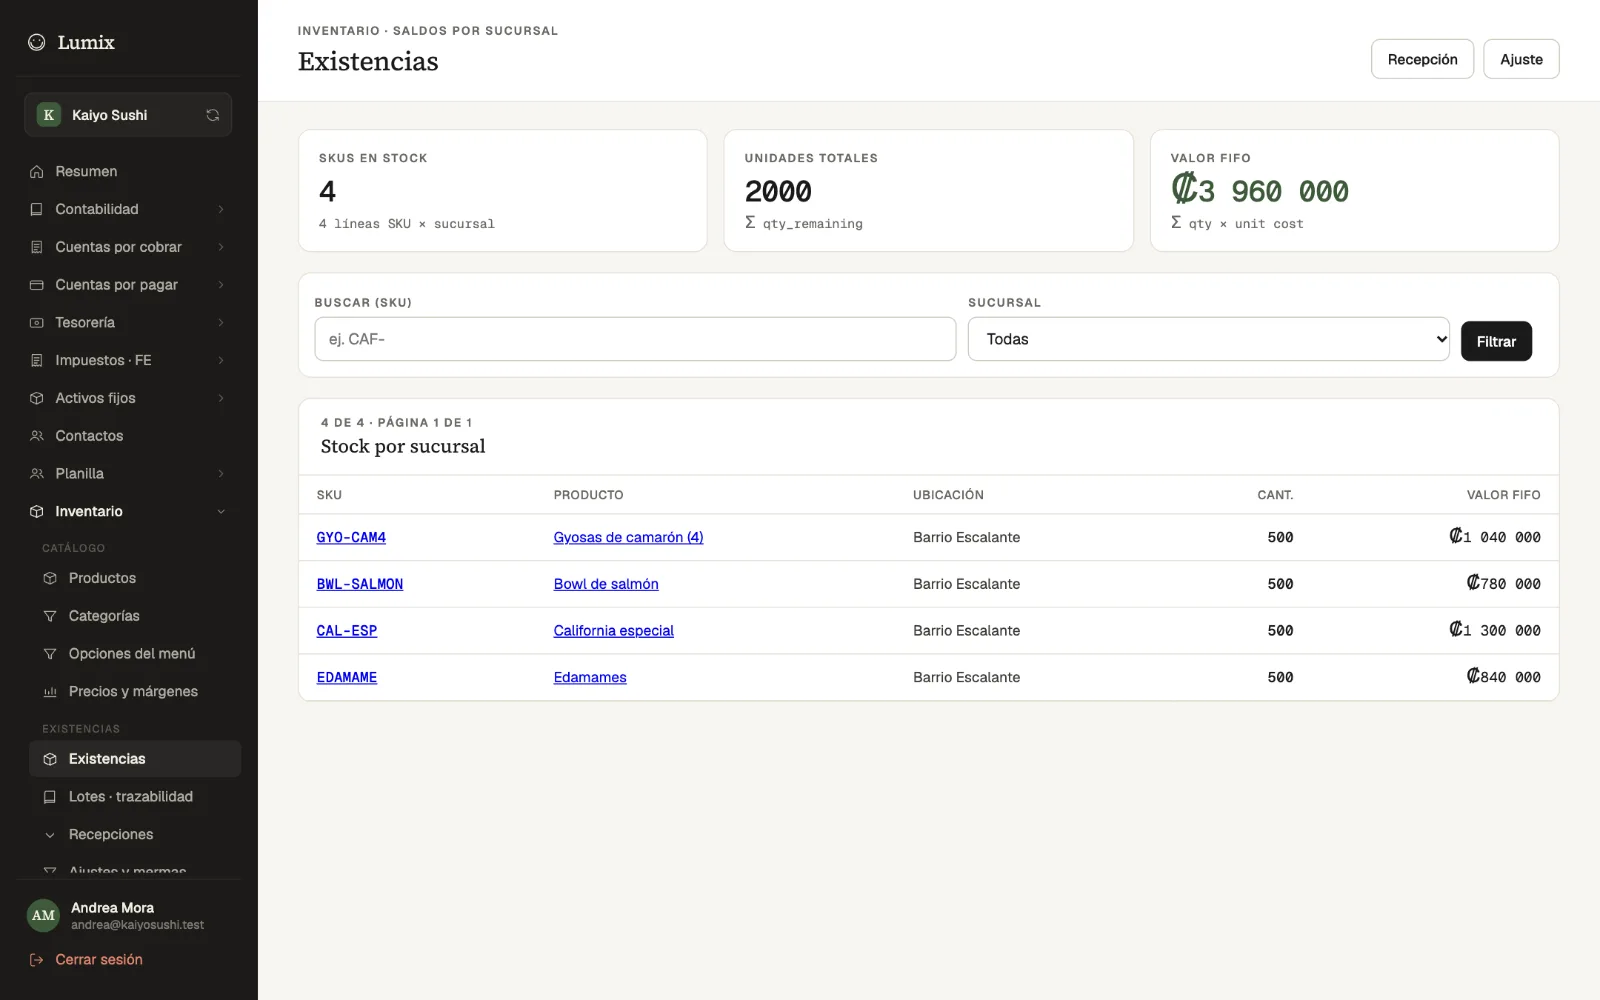The height and width of the screenshot is (1000, 1600).
Task: Click the VALOR FIFO column header
Action: 1503,495
